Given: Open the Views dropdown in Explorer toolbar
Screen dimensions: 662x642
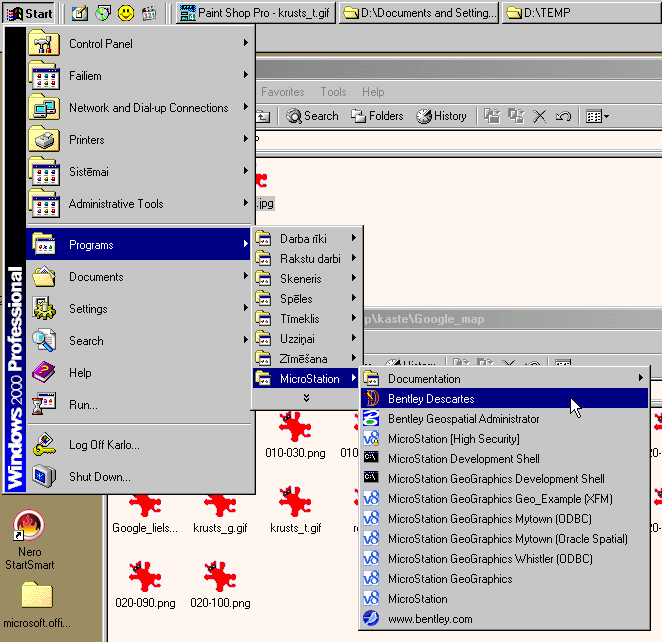Looking at the screenshot, I should pyautogui.click(x=597, y=116).
